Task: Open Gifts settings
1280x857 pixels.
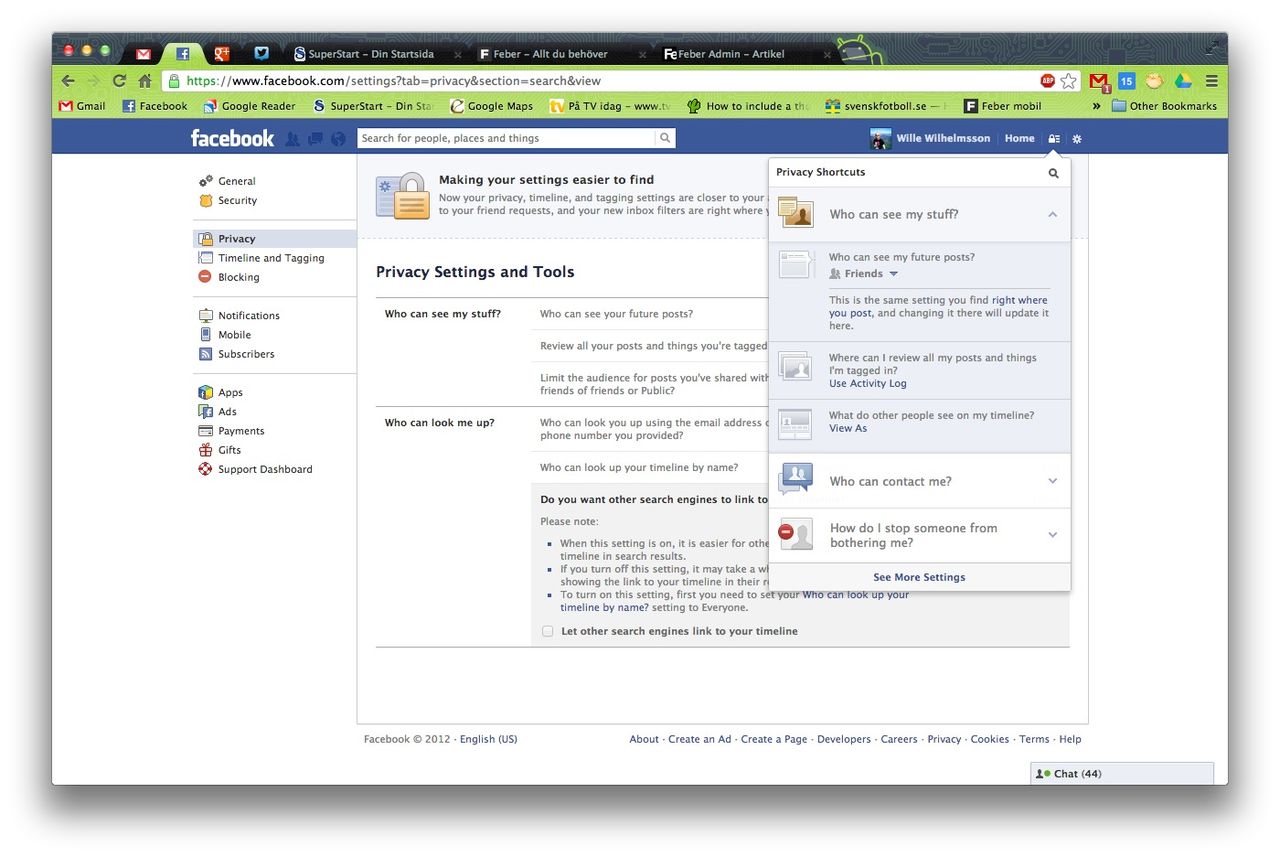Action: [x=230, y=450]
